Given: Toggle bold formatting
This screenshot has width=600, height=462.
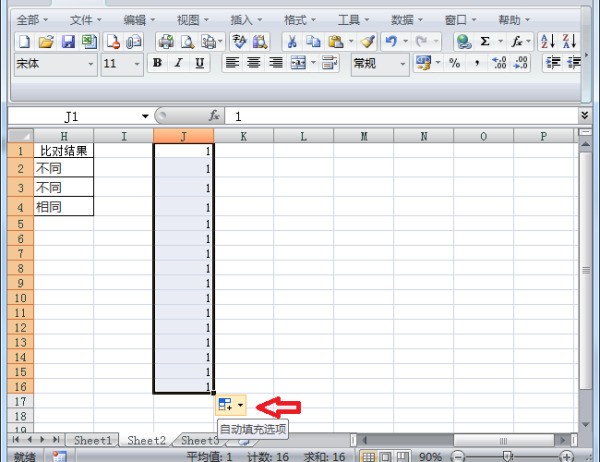Looking at the screenshot, I should [x=157, y=63].
